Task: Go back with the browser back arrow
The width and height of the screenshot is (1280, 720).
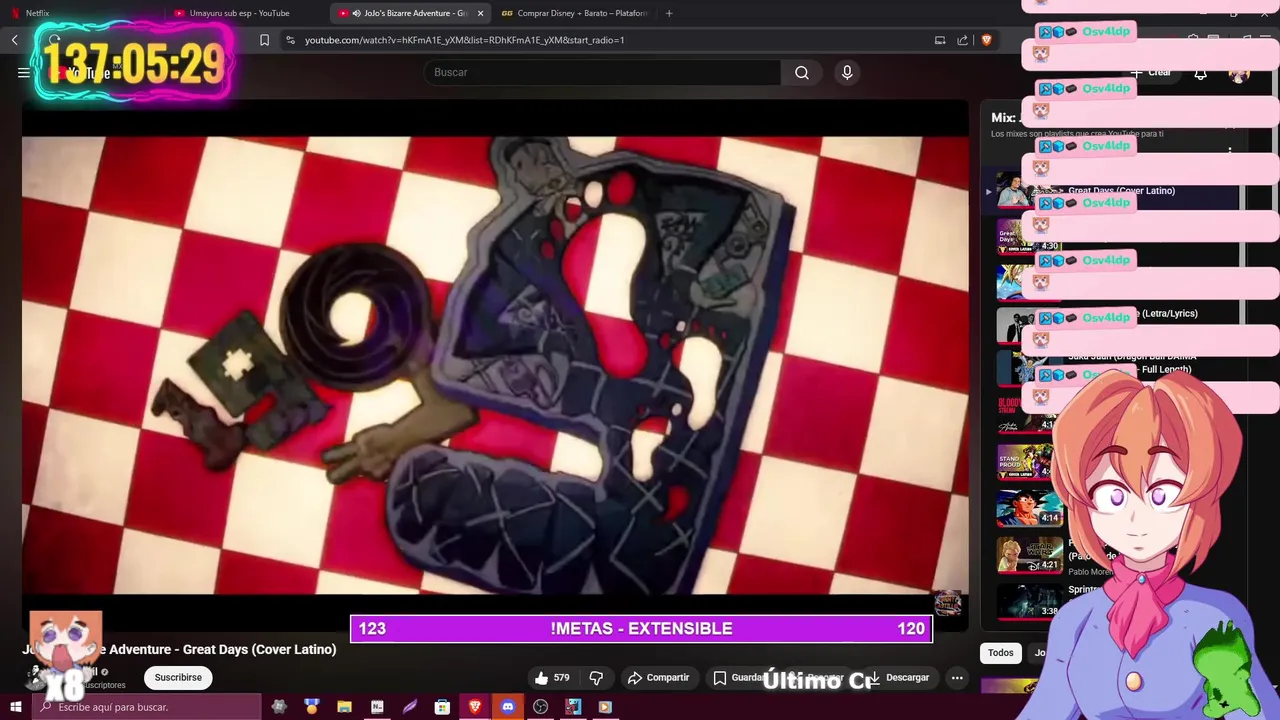Action: [15, 40]
